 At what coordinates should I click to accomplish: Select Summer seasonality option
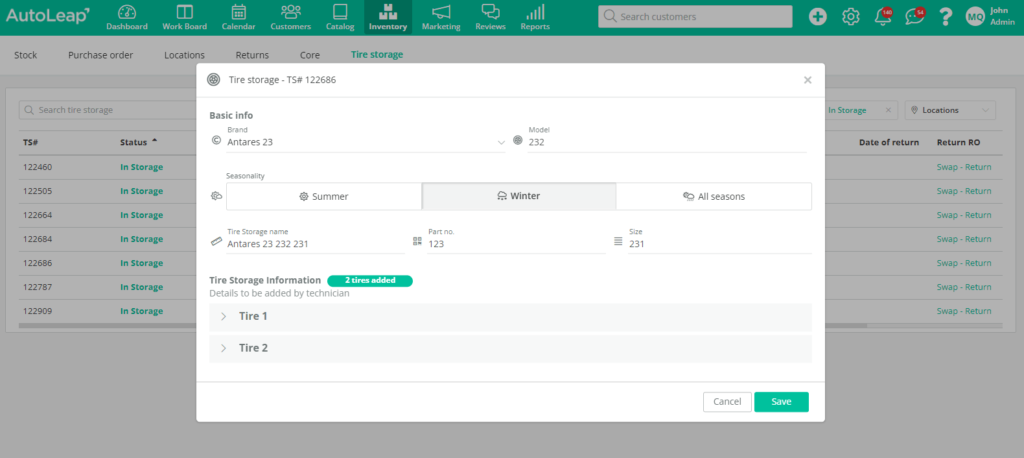coord(324,196)
